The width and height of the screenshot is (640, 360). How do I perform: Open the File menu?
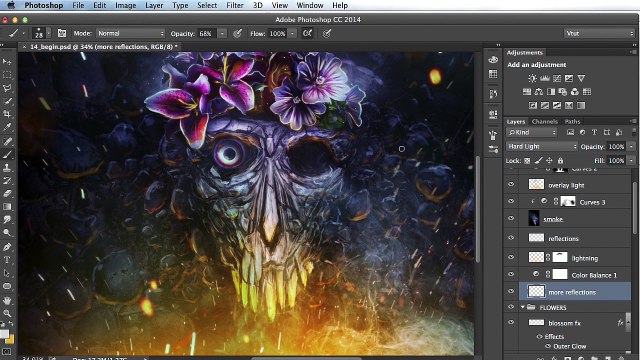coord(78,5)
